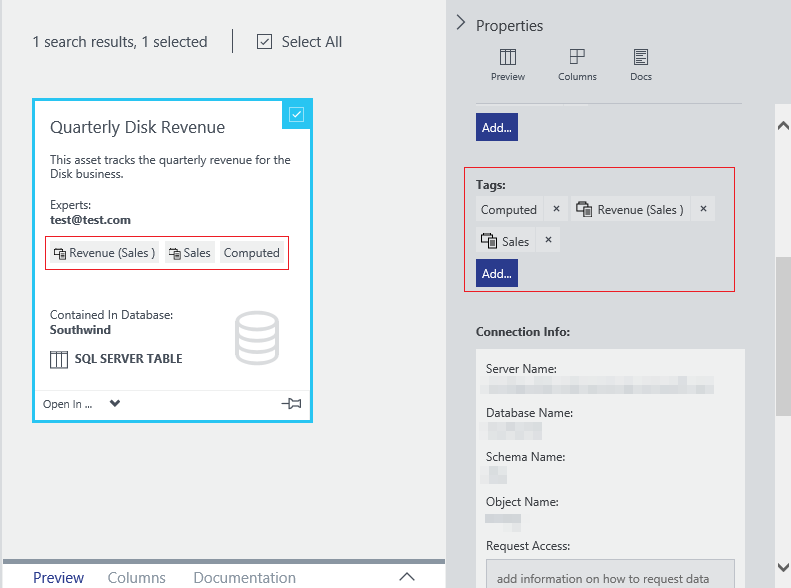Click the Connection Info heading
This screenshot has width=791, height=588.
click(x=523, y=332)
